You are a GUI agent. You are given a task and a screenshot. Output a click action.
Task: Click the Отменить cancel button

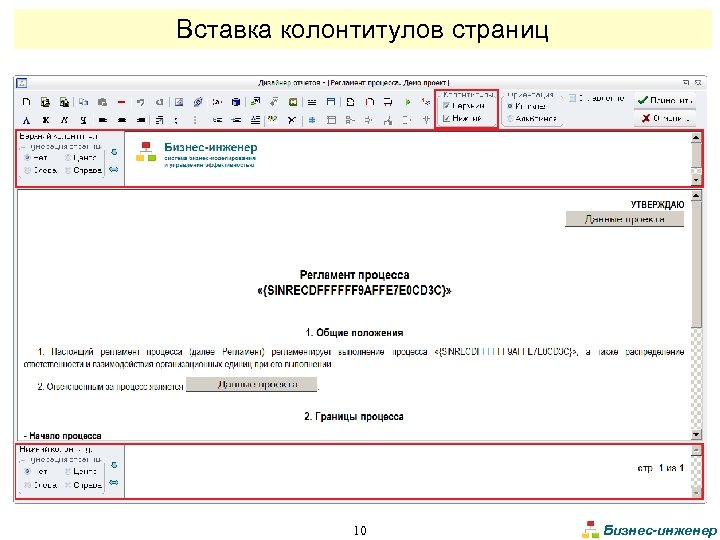tap(665, 118)
